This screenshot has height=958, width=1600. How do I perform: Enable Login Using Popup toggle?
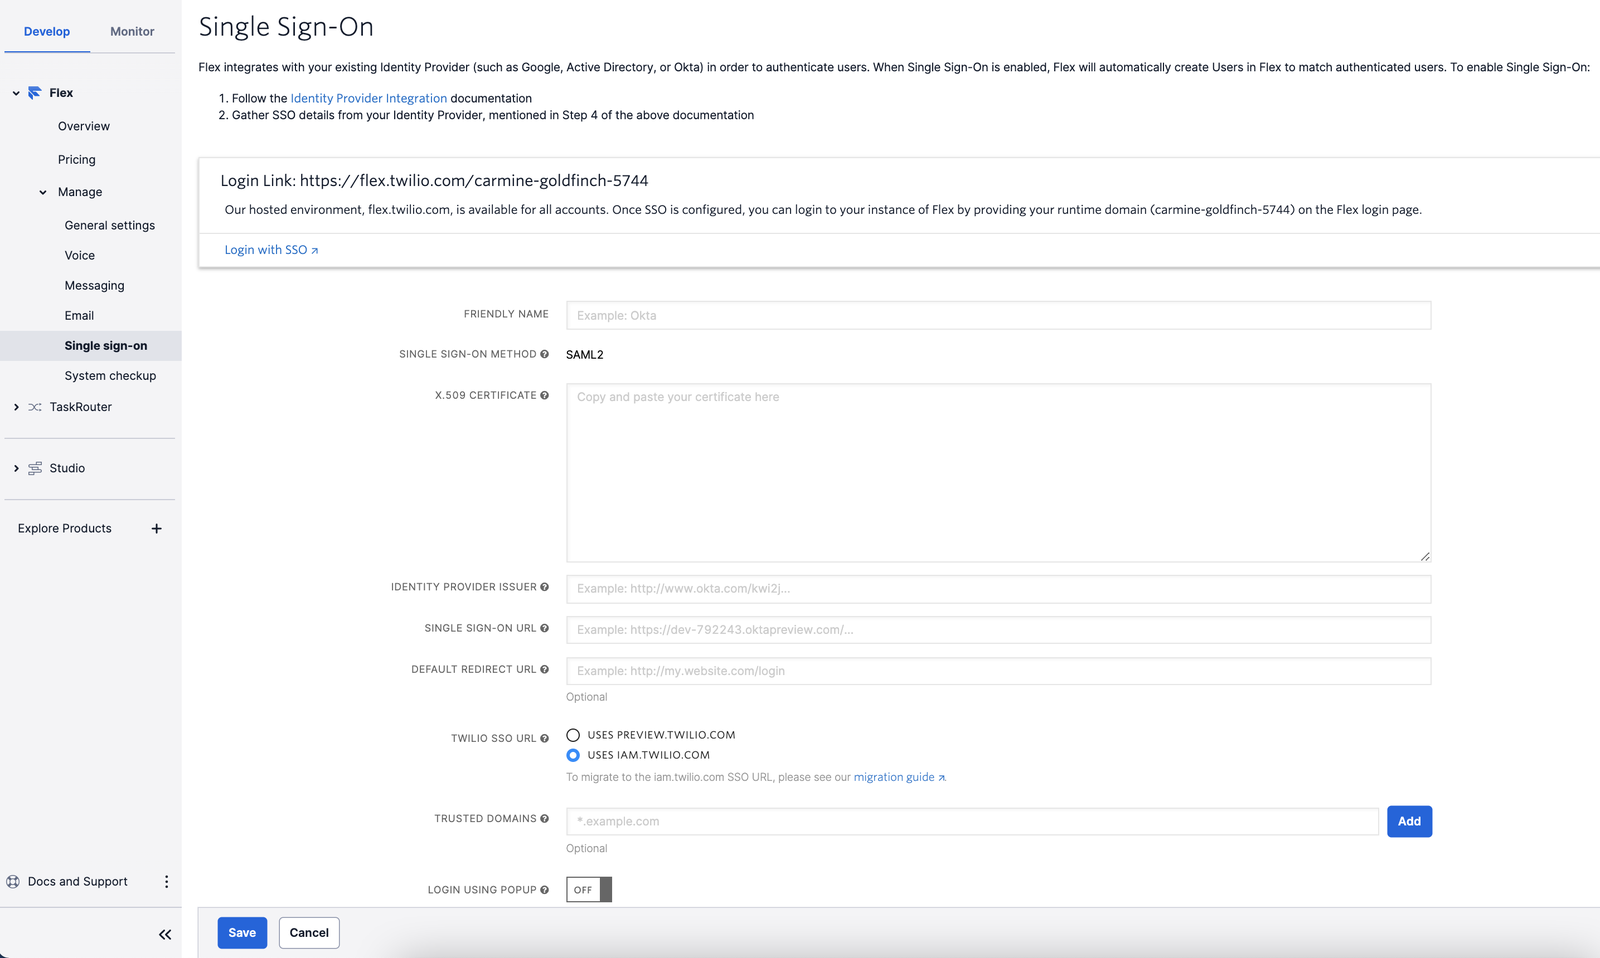coord(588,889)
